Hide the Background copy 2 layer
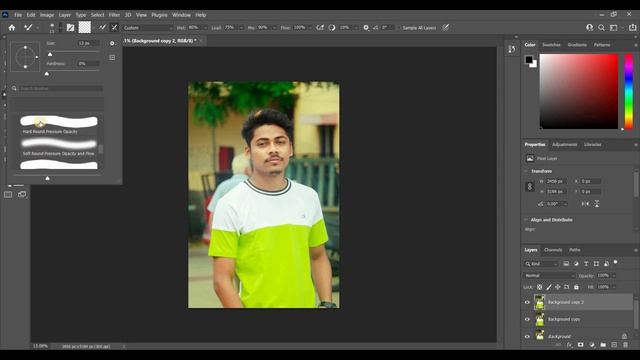 [527, 302]
